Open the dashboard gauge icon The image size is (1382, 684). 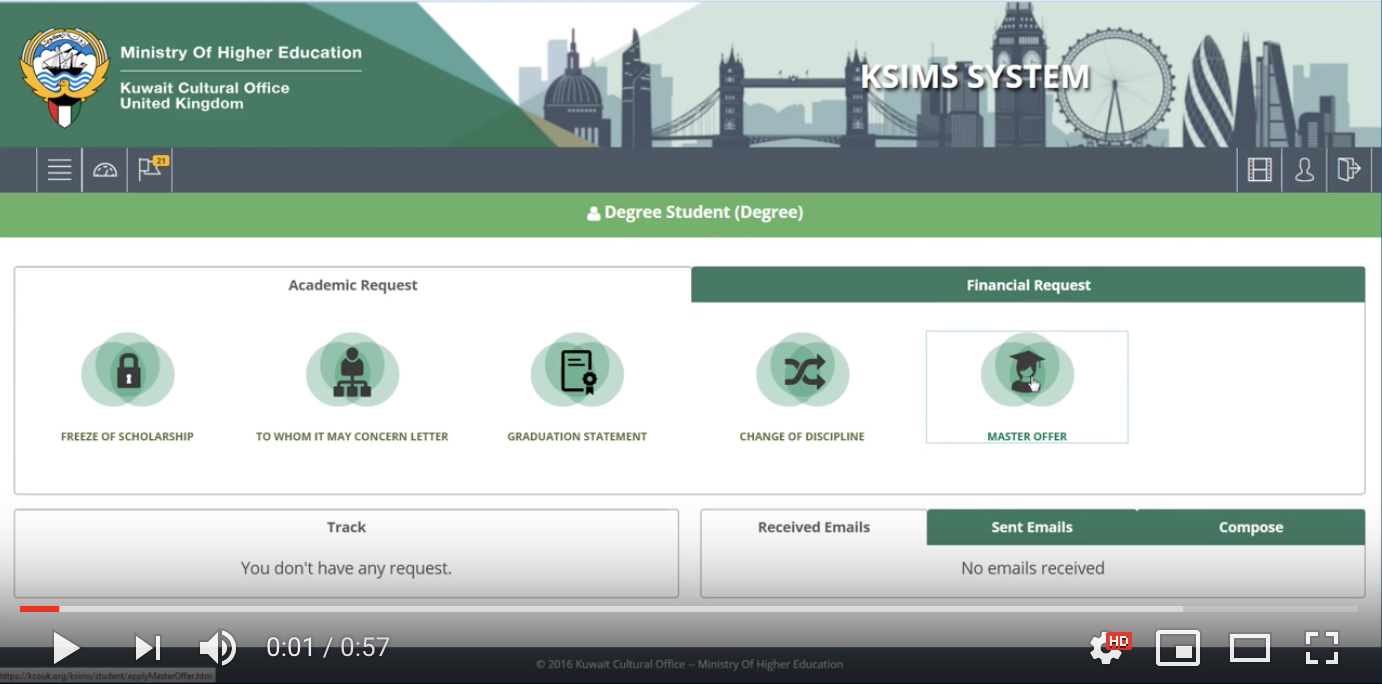pos(105,170)
